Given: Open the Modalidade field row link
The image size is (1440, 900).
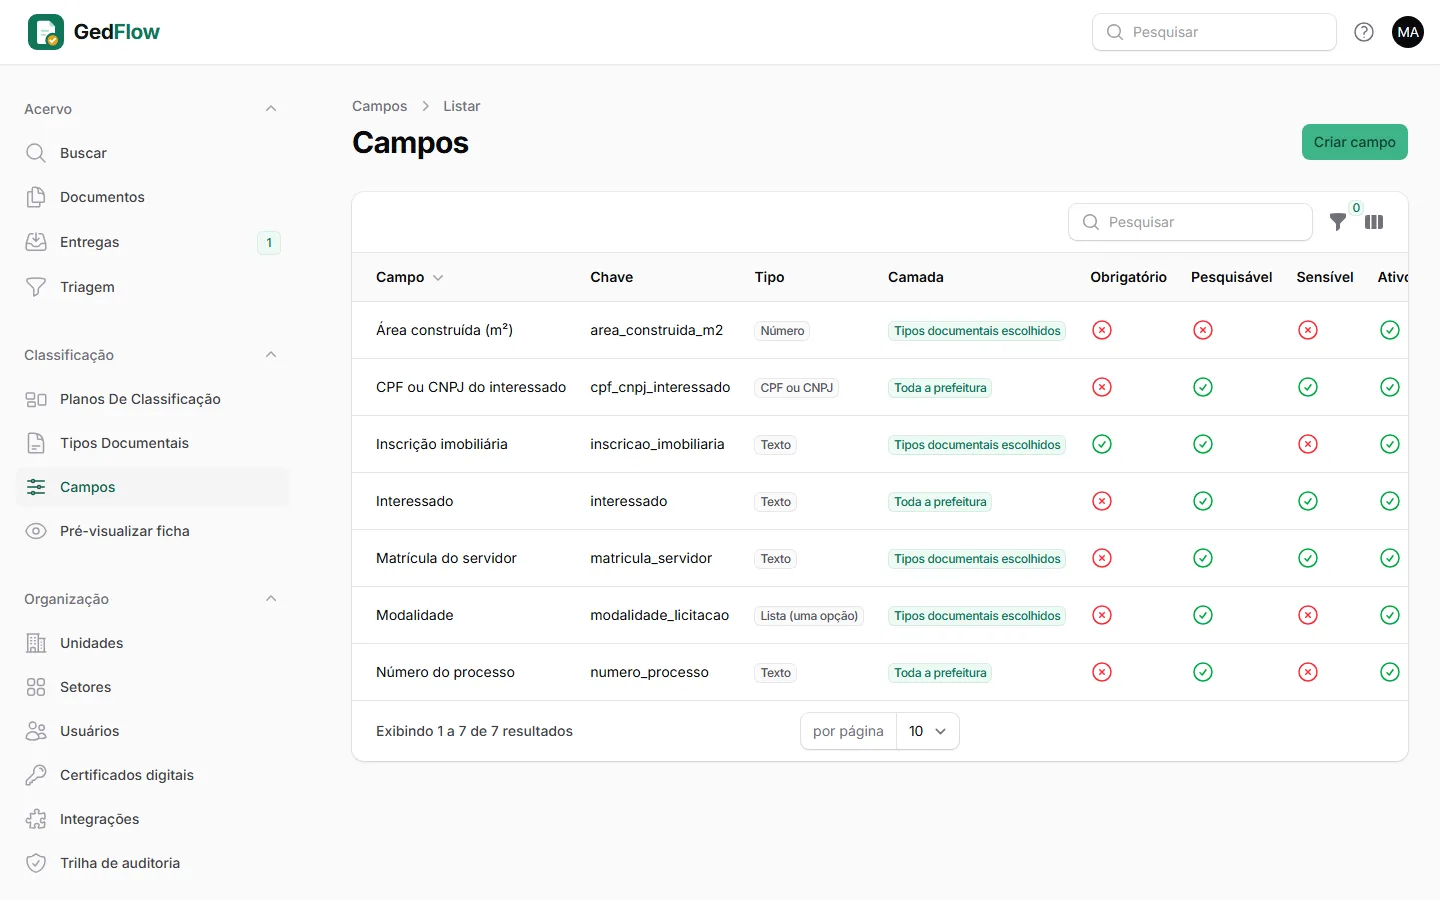Looking at the screenshot, I should coord(415,615).
